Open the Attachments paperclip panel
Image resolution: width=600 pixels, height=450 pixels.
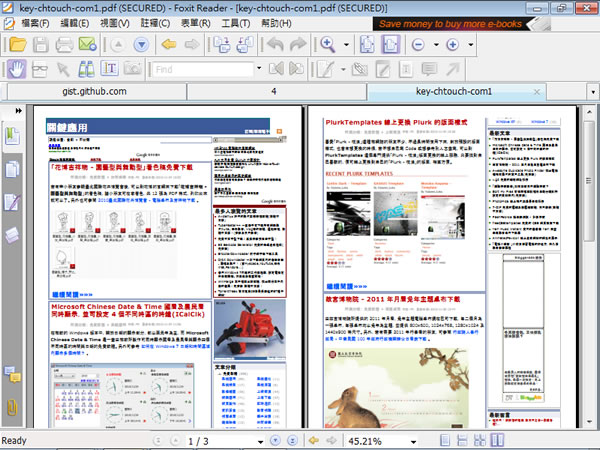pyautogui.click(x=13, y=407)
